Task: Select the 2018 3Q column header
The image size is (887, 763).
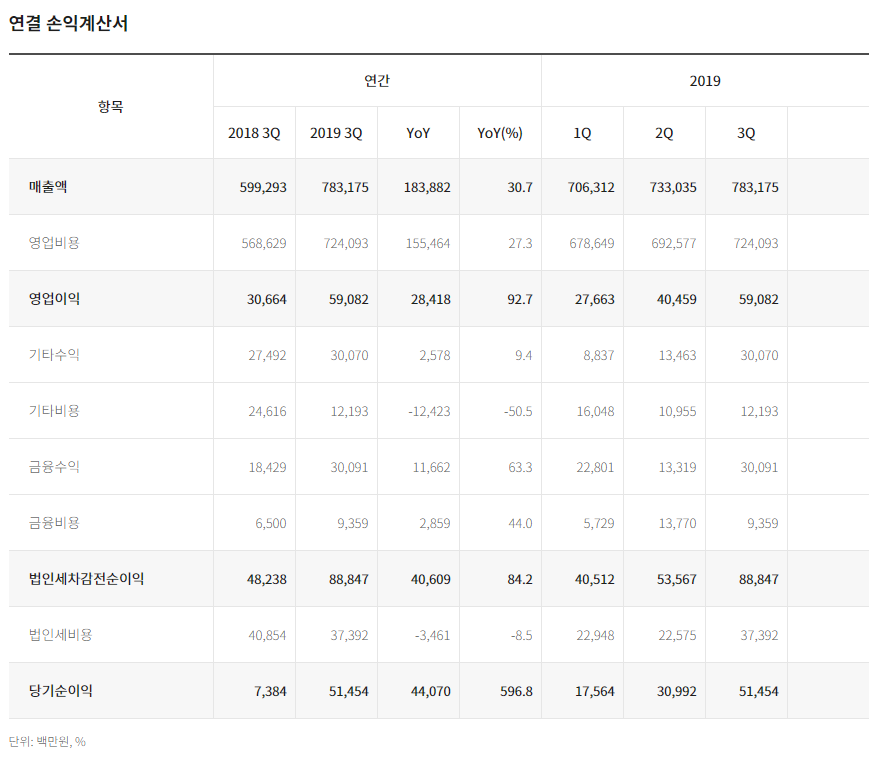Action: 254,133
